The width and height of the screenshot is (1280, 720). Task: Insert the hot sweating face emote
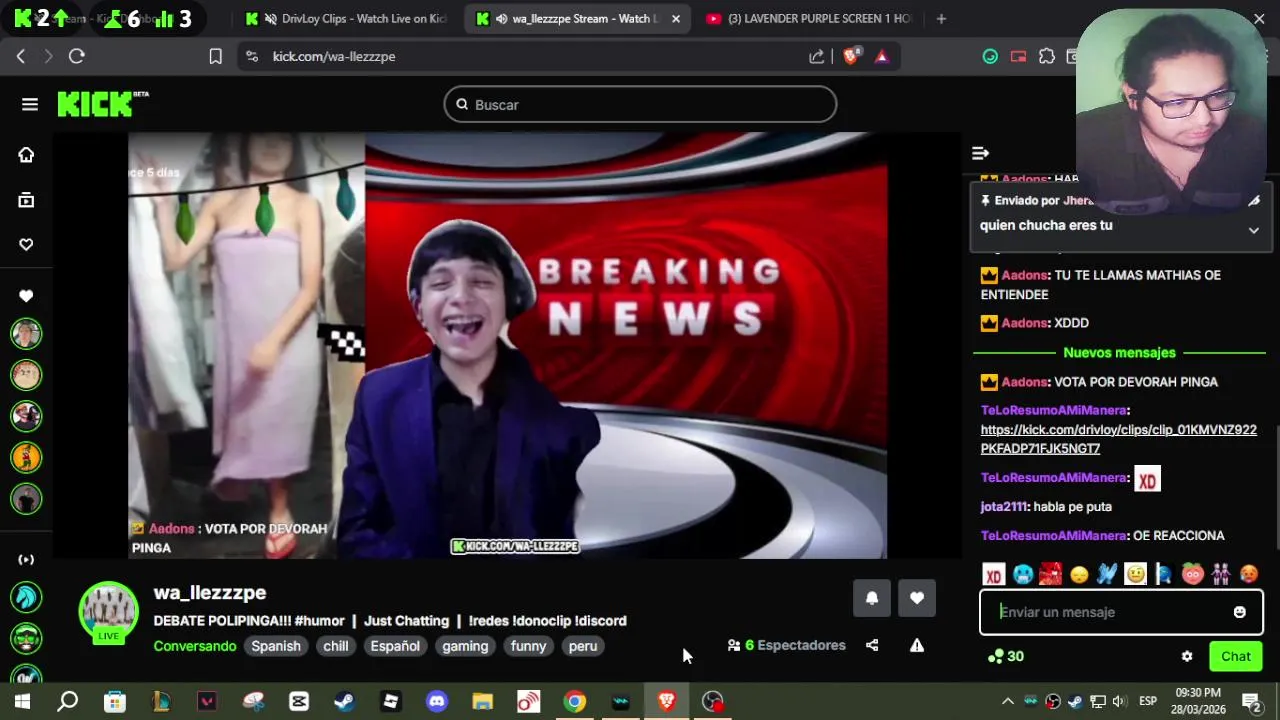(1249, 574)
